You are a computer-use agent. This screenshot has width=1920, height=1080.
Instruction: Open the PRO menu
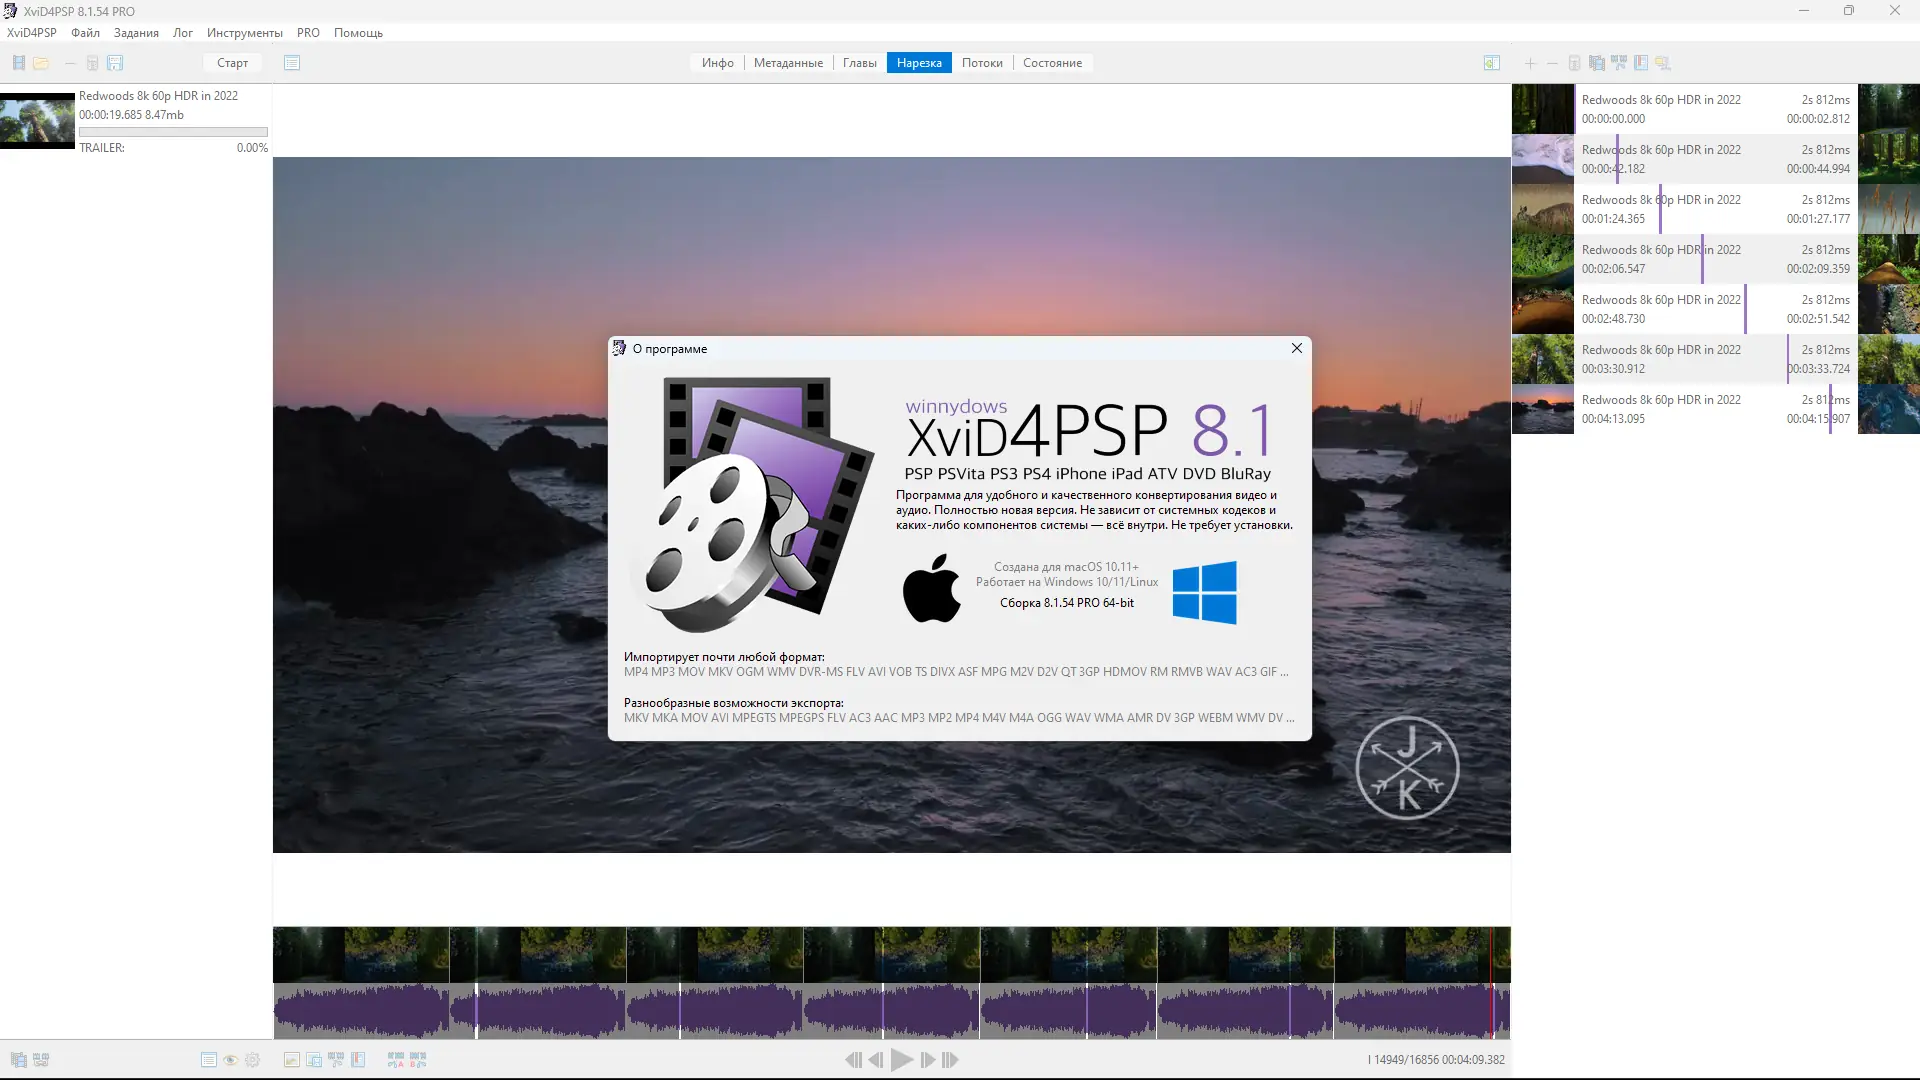click(x=308, y=33)
